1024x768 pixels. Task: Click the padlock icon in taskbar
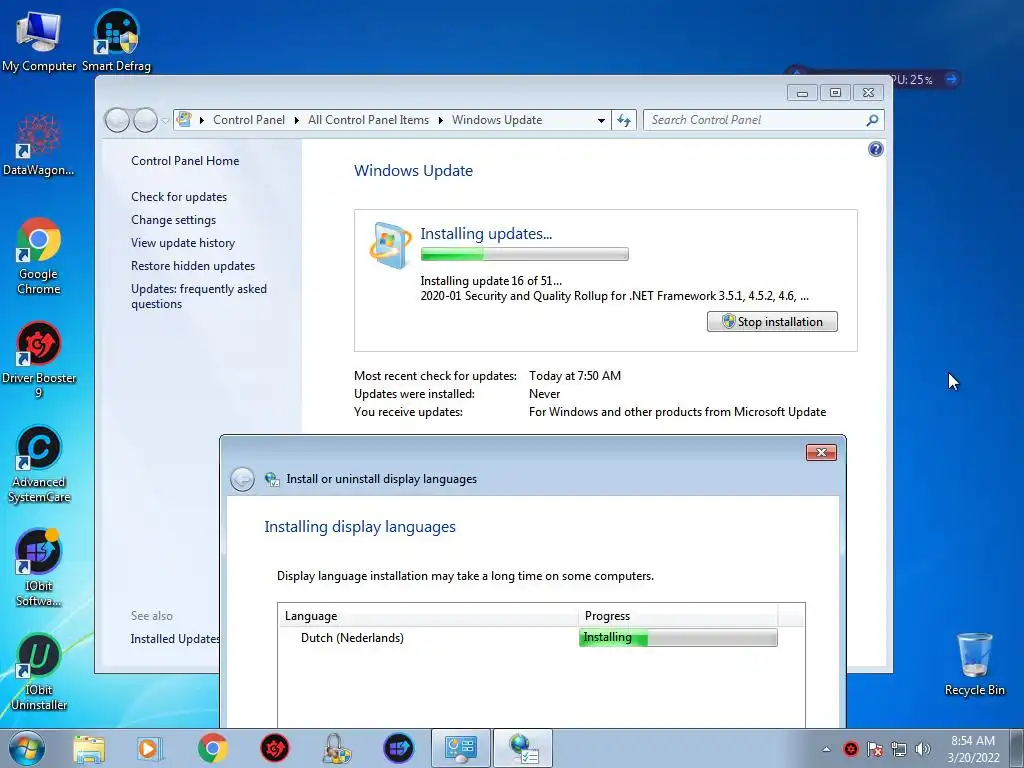coord(336,749)
